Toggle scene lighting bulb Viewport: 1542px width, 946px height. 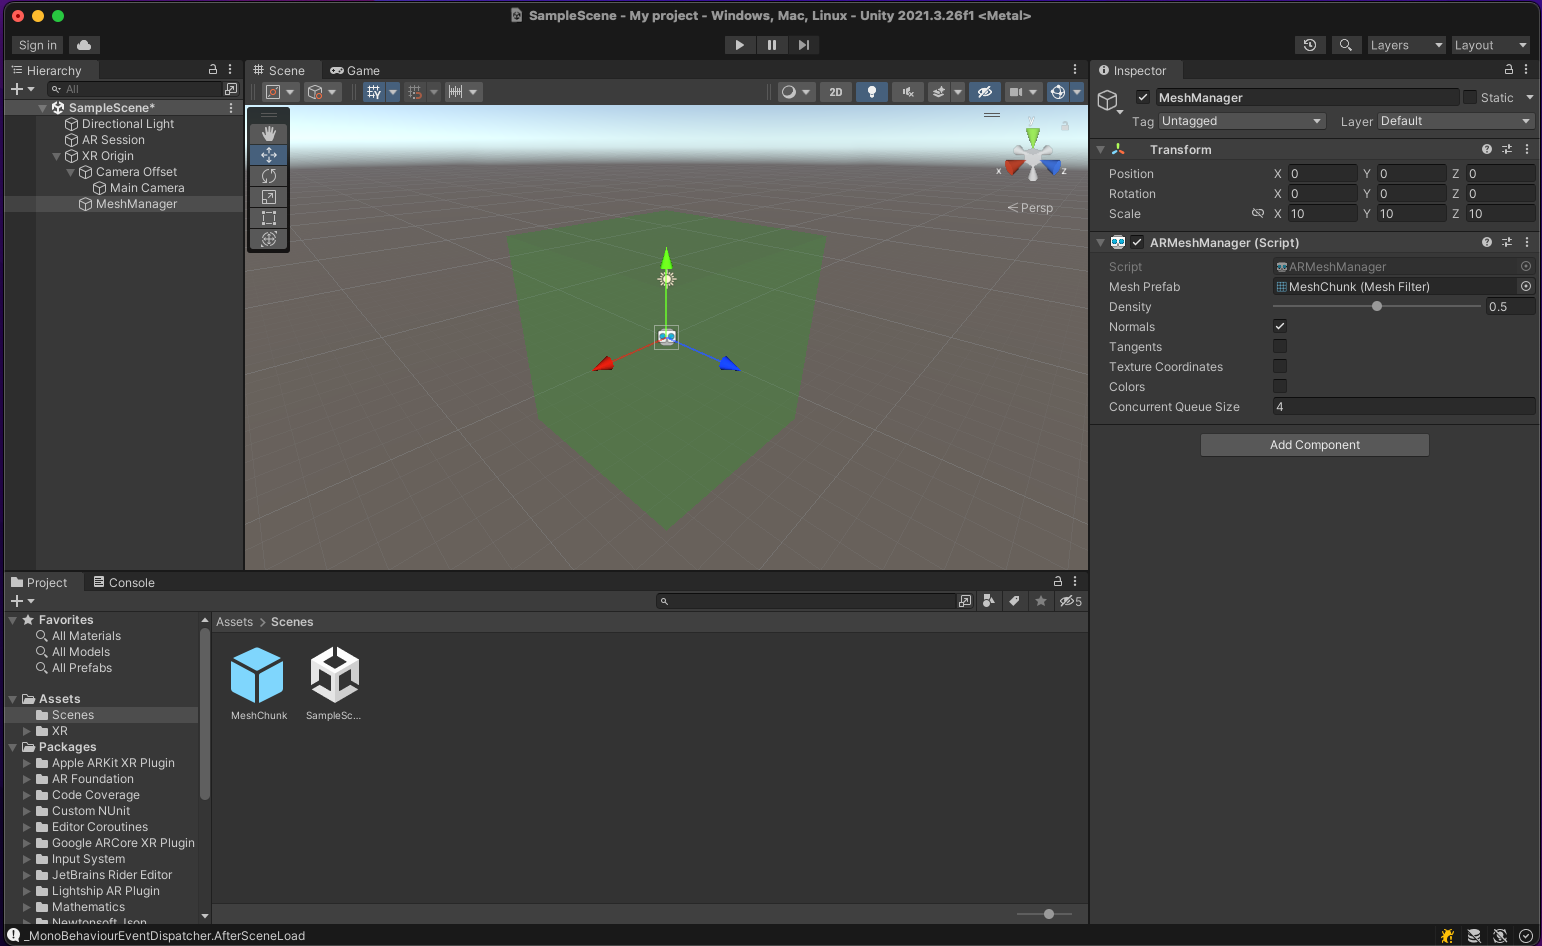click(x=872, y=92)
